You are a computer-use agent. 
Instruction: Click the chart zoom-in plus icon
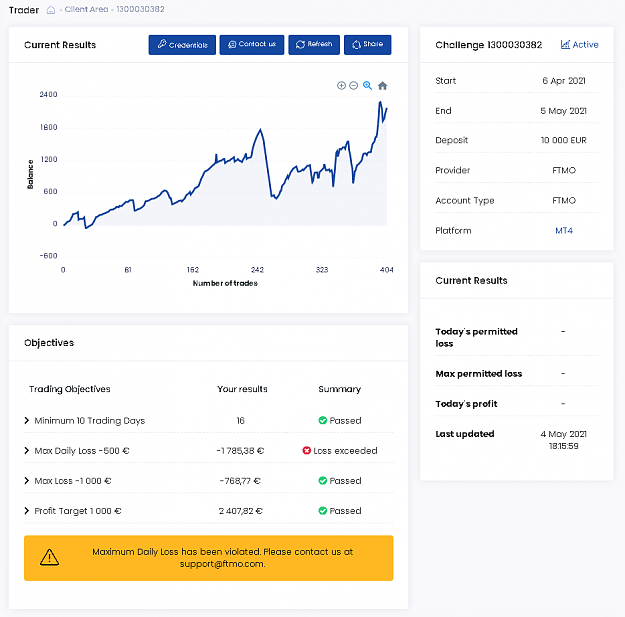tap(341, 85)
